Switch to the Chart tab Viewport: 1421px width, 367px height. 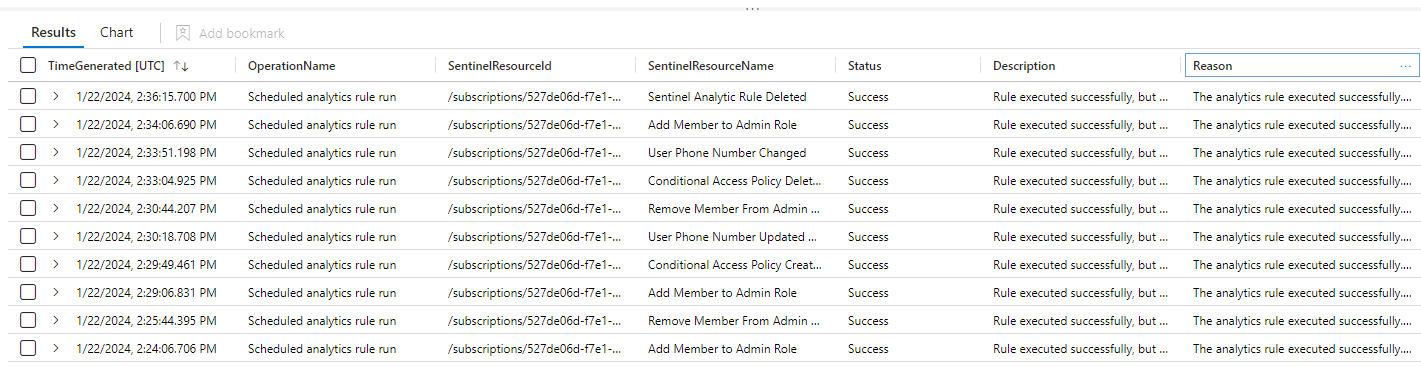pyautogui.click(x=117, y=33)
